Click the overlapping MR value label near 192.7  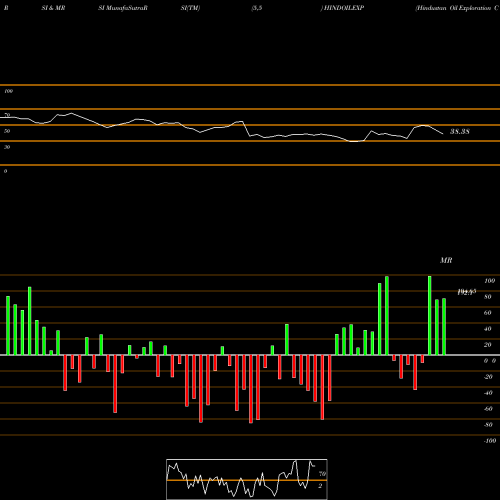tap(467, 292)
